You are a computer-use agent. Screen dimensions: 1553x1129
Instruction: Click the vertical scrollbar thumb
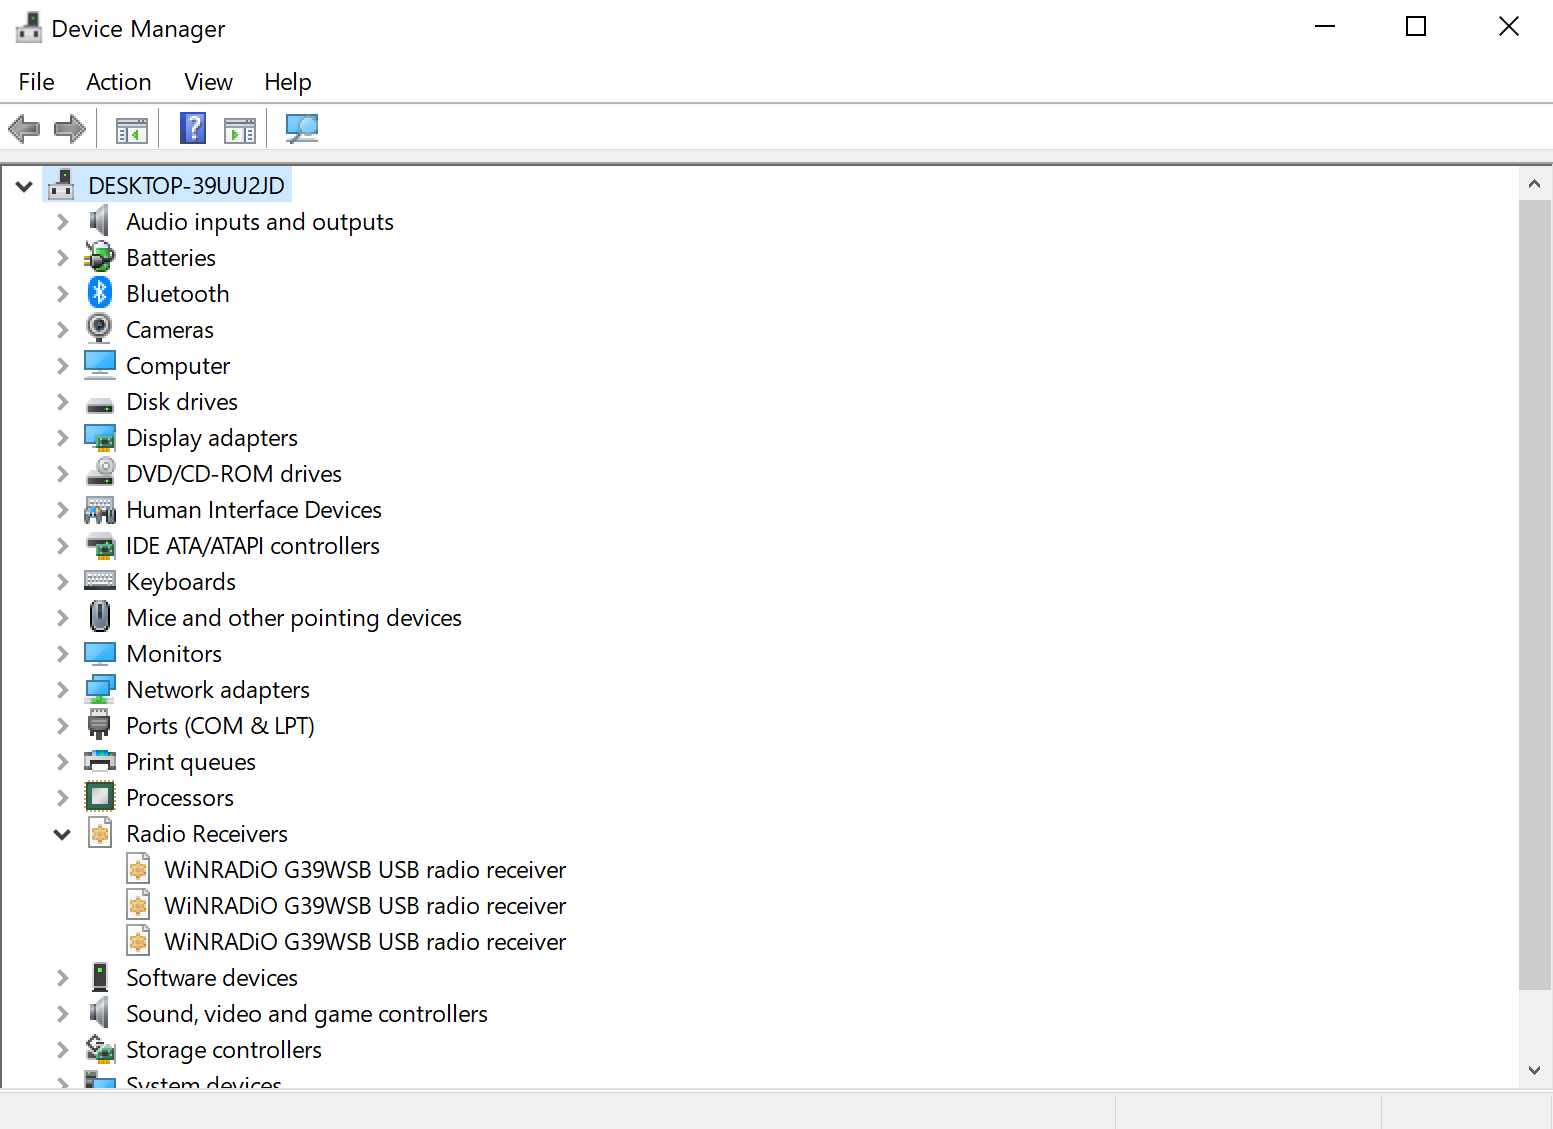[1534, 595]
